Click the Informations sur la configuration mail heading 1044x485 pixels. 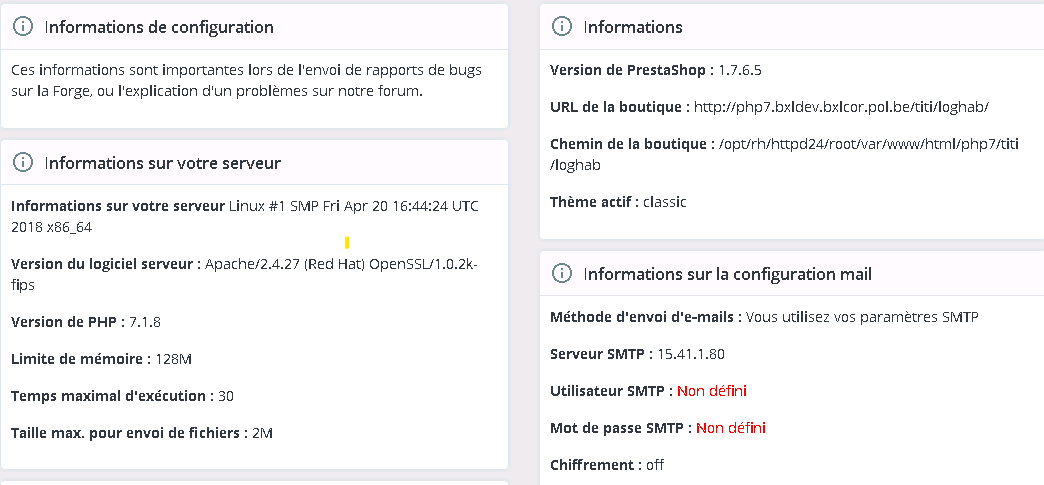pos(728,274)
